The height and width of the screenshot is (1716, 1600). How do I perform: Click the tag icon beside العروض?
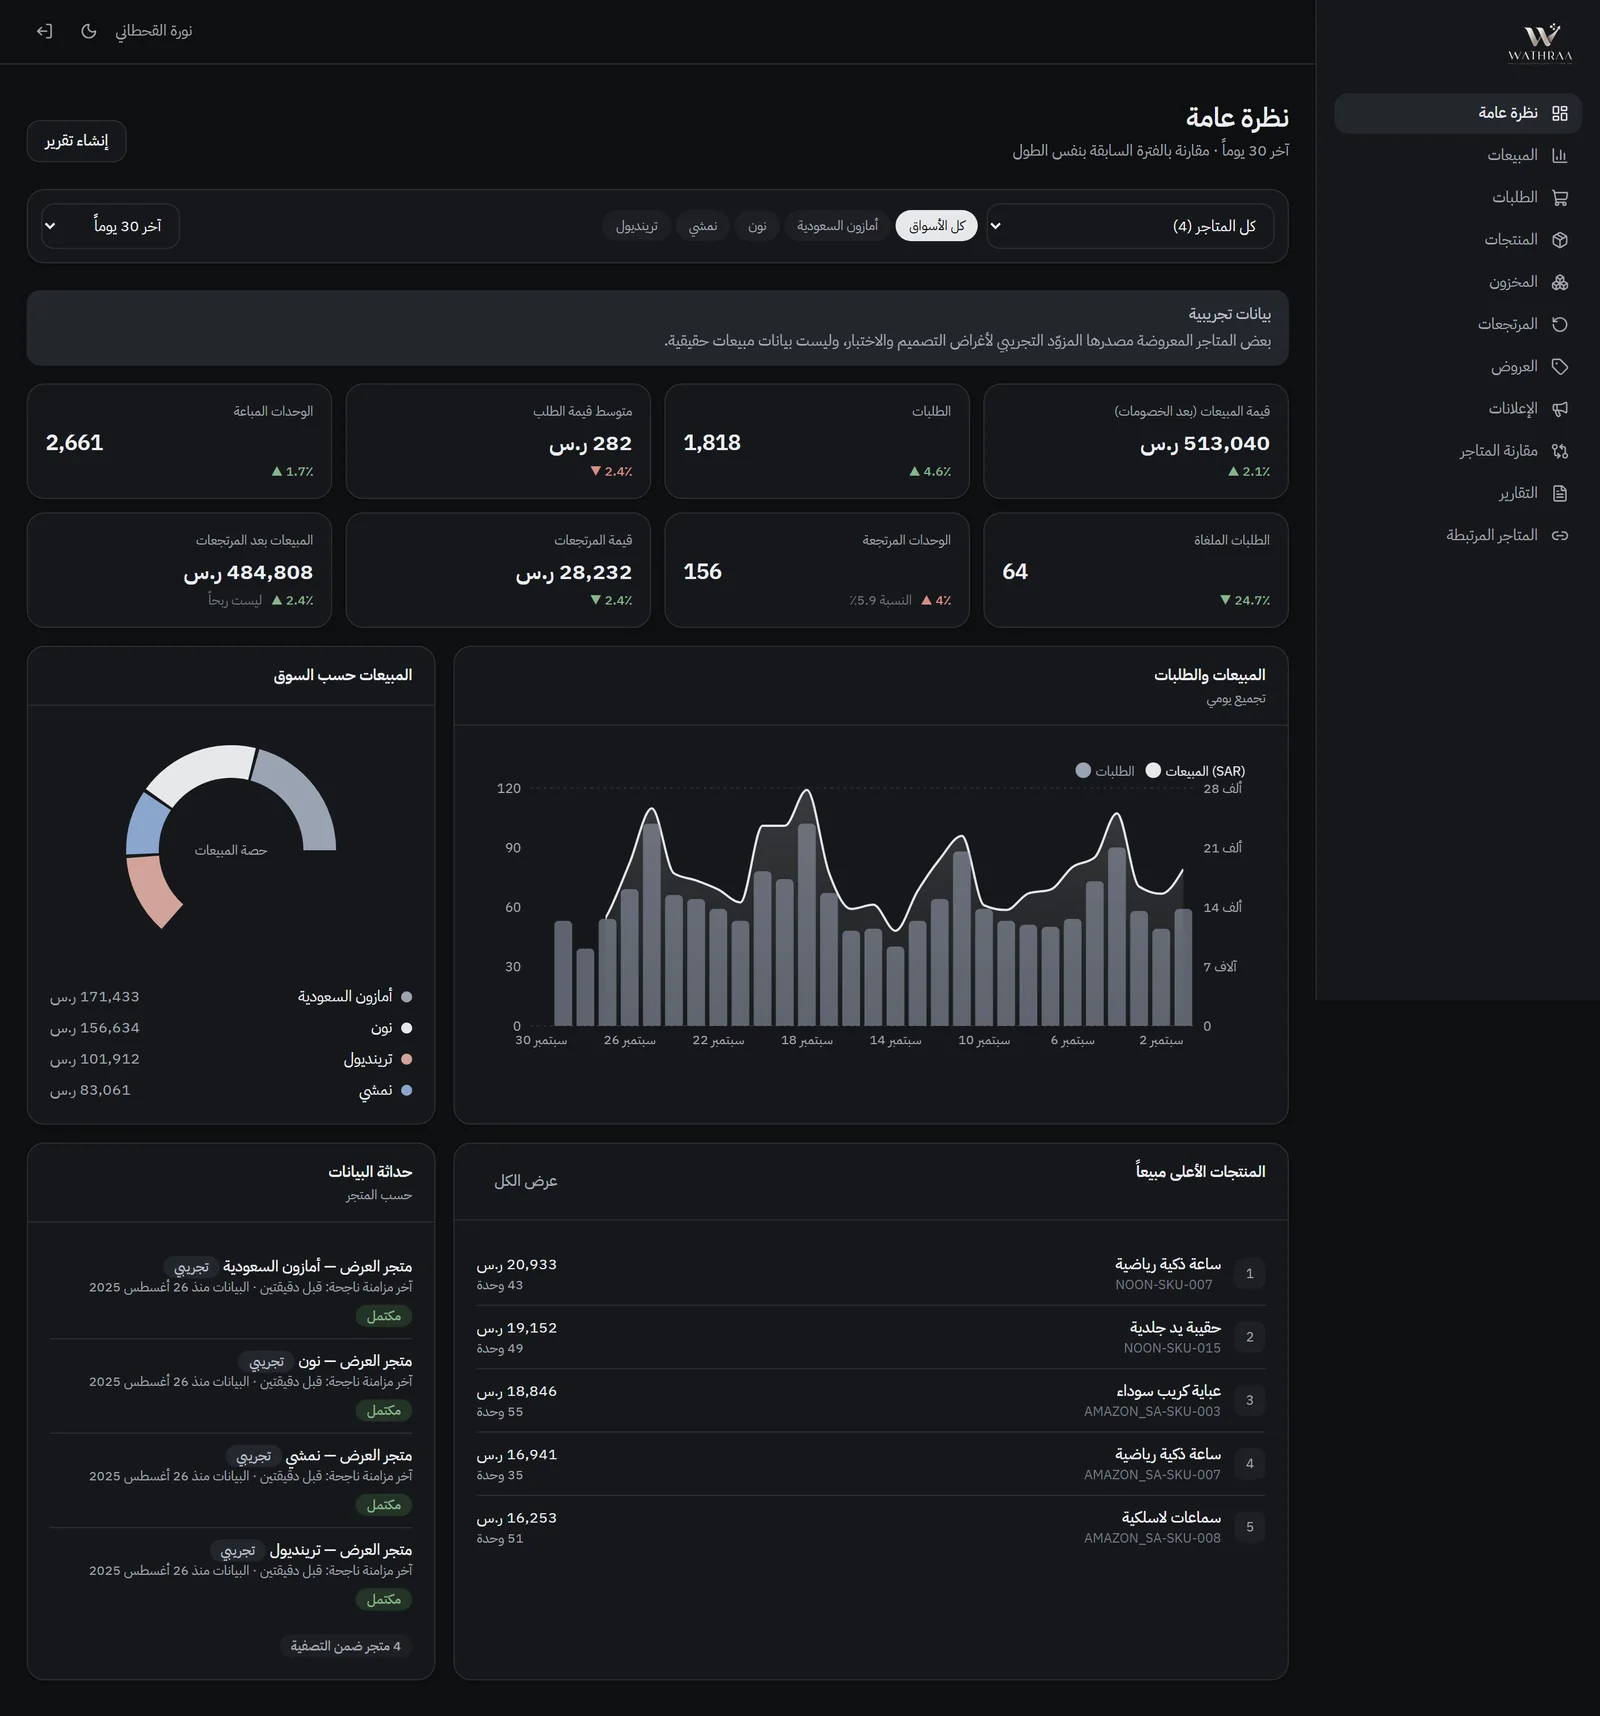(x=1559, y=367)
